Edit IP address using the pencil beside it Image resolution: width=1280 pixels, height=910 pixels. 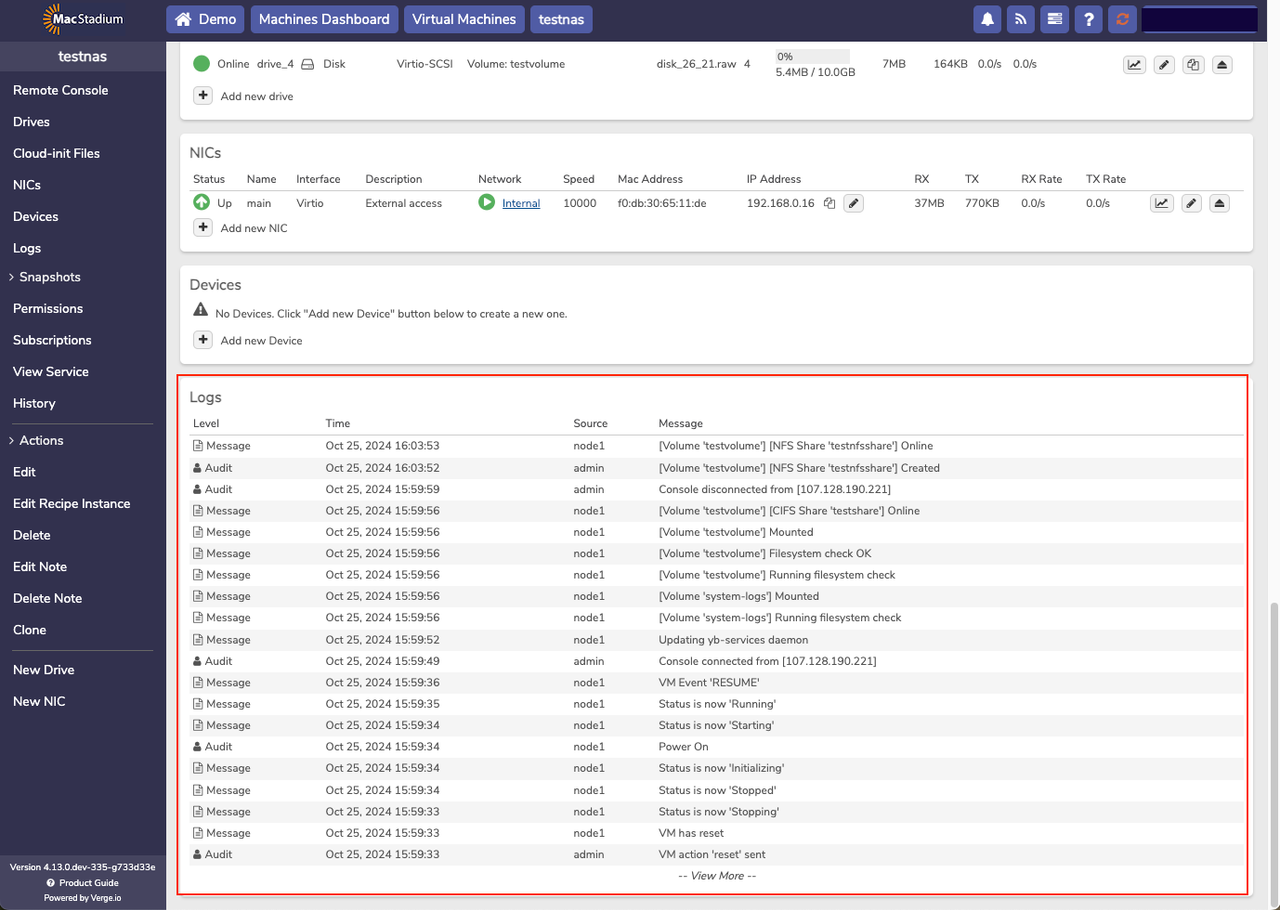(853, 203)
